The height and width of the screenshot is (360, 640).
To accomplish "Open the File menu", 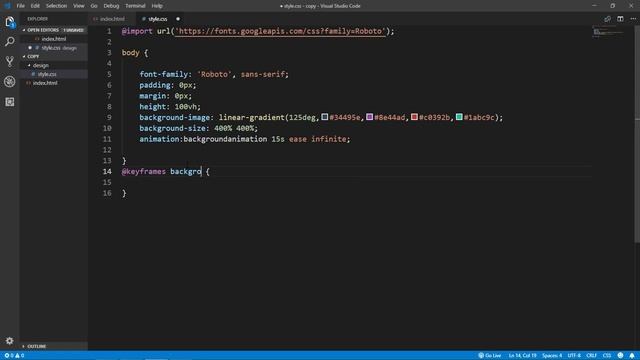I will (x=20, y=6).
